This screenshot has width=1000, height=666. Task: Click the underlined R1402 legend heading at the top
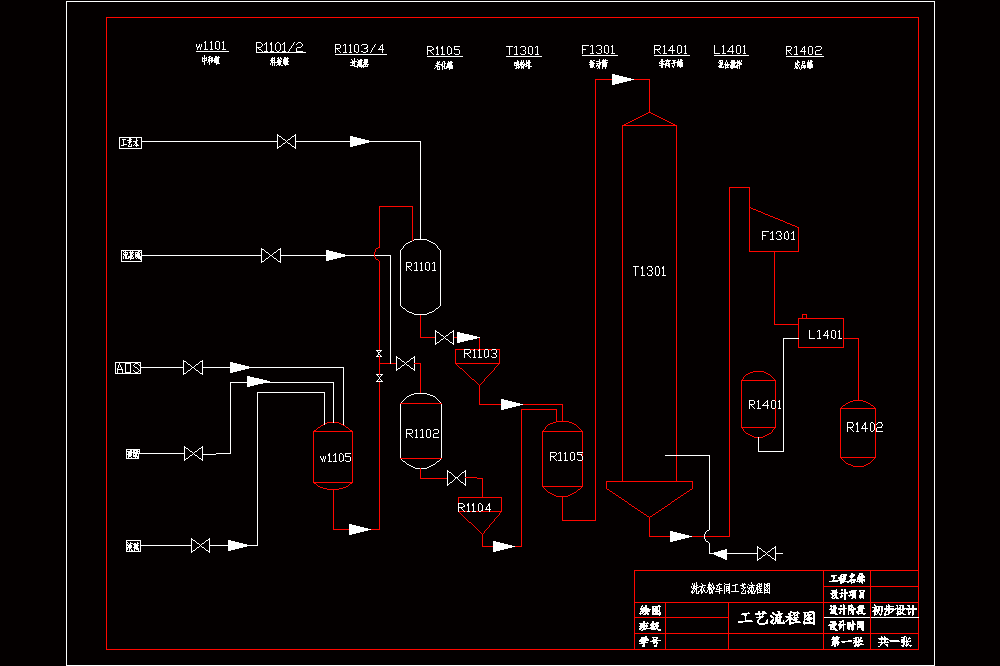pyautogui.click(x=804, y=50)
